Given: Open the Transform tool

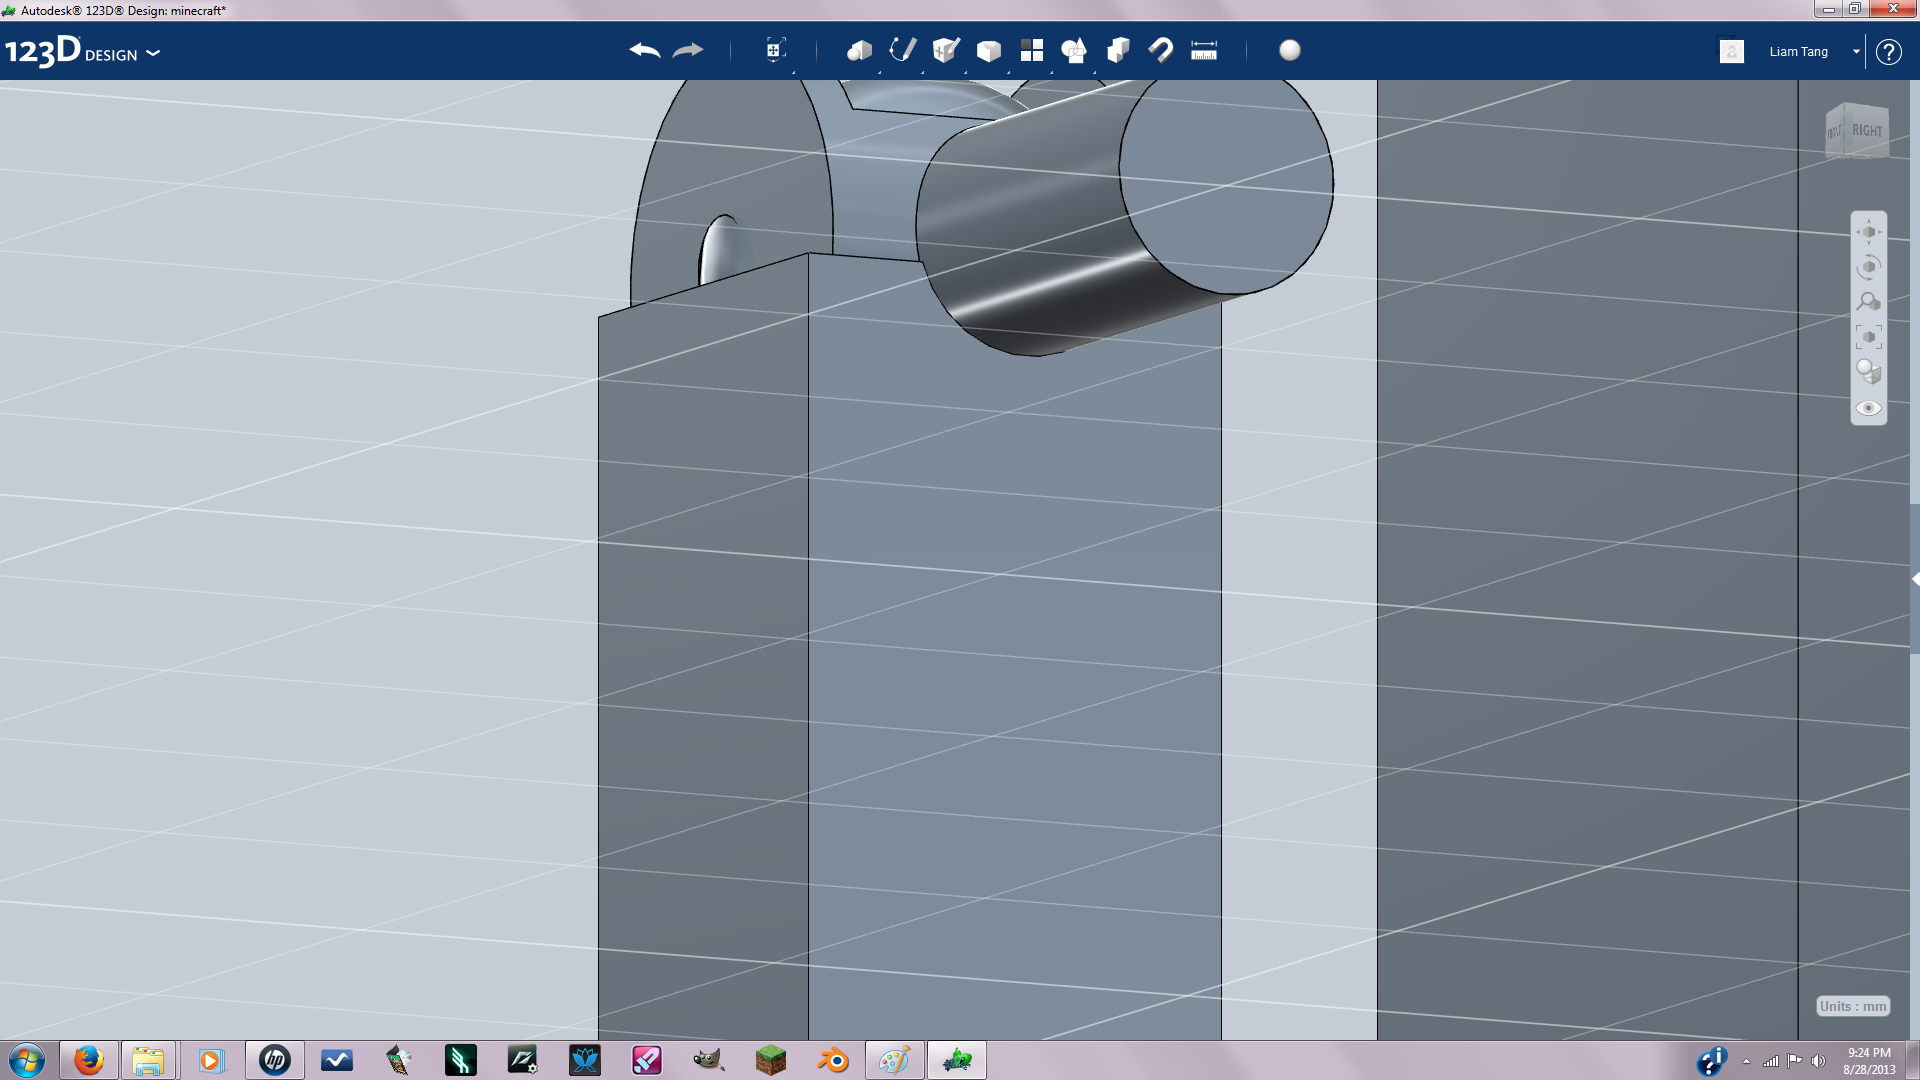Looking at the screenshot, I should pyautogui.click(x=775, y=50).
